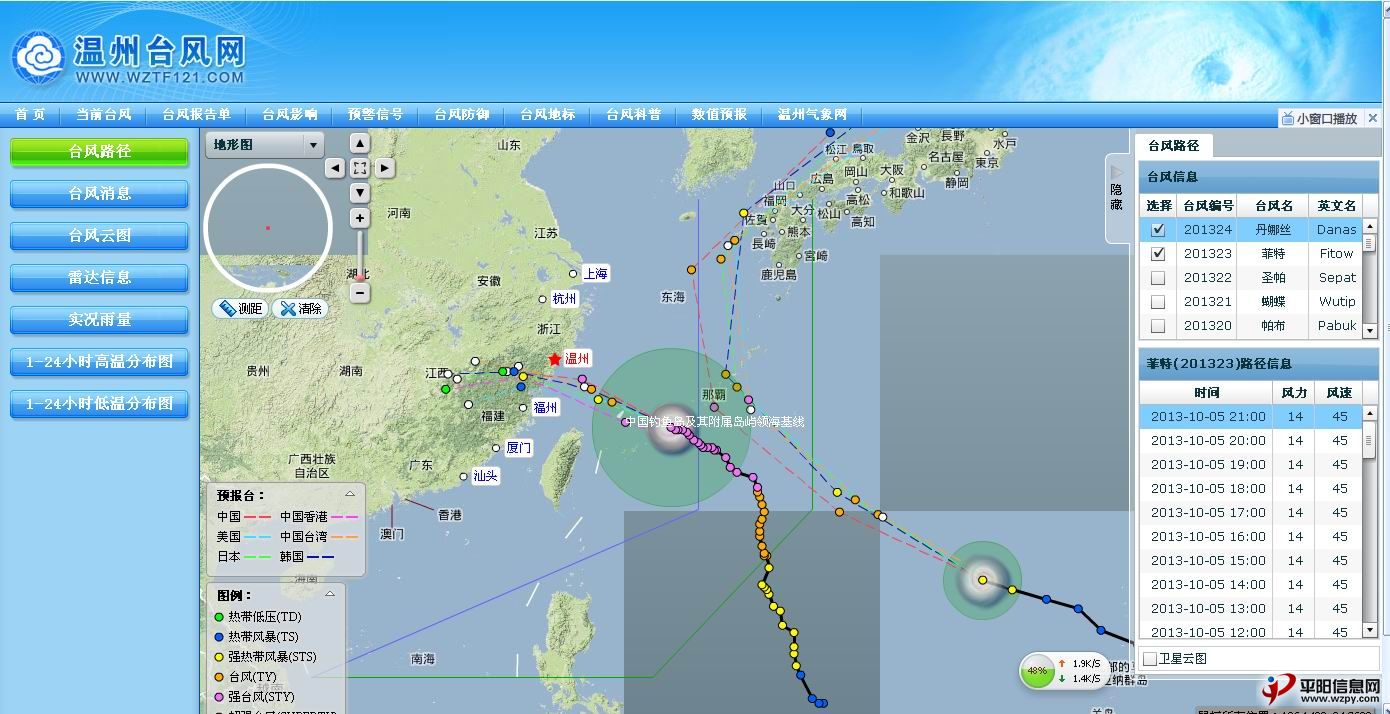Click the 时间 column header

click(1207, 393)
